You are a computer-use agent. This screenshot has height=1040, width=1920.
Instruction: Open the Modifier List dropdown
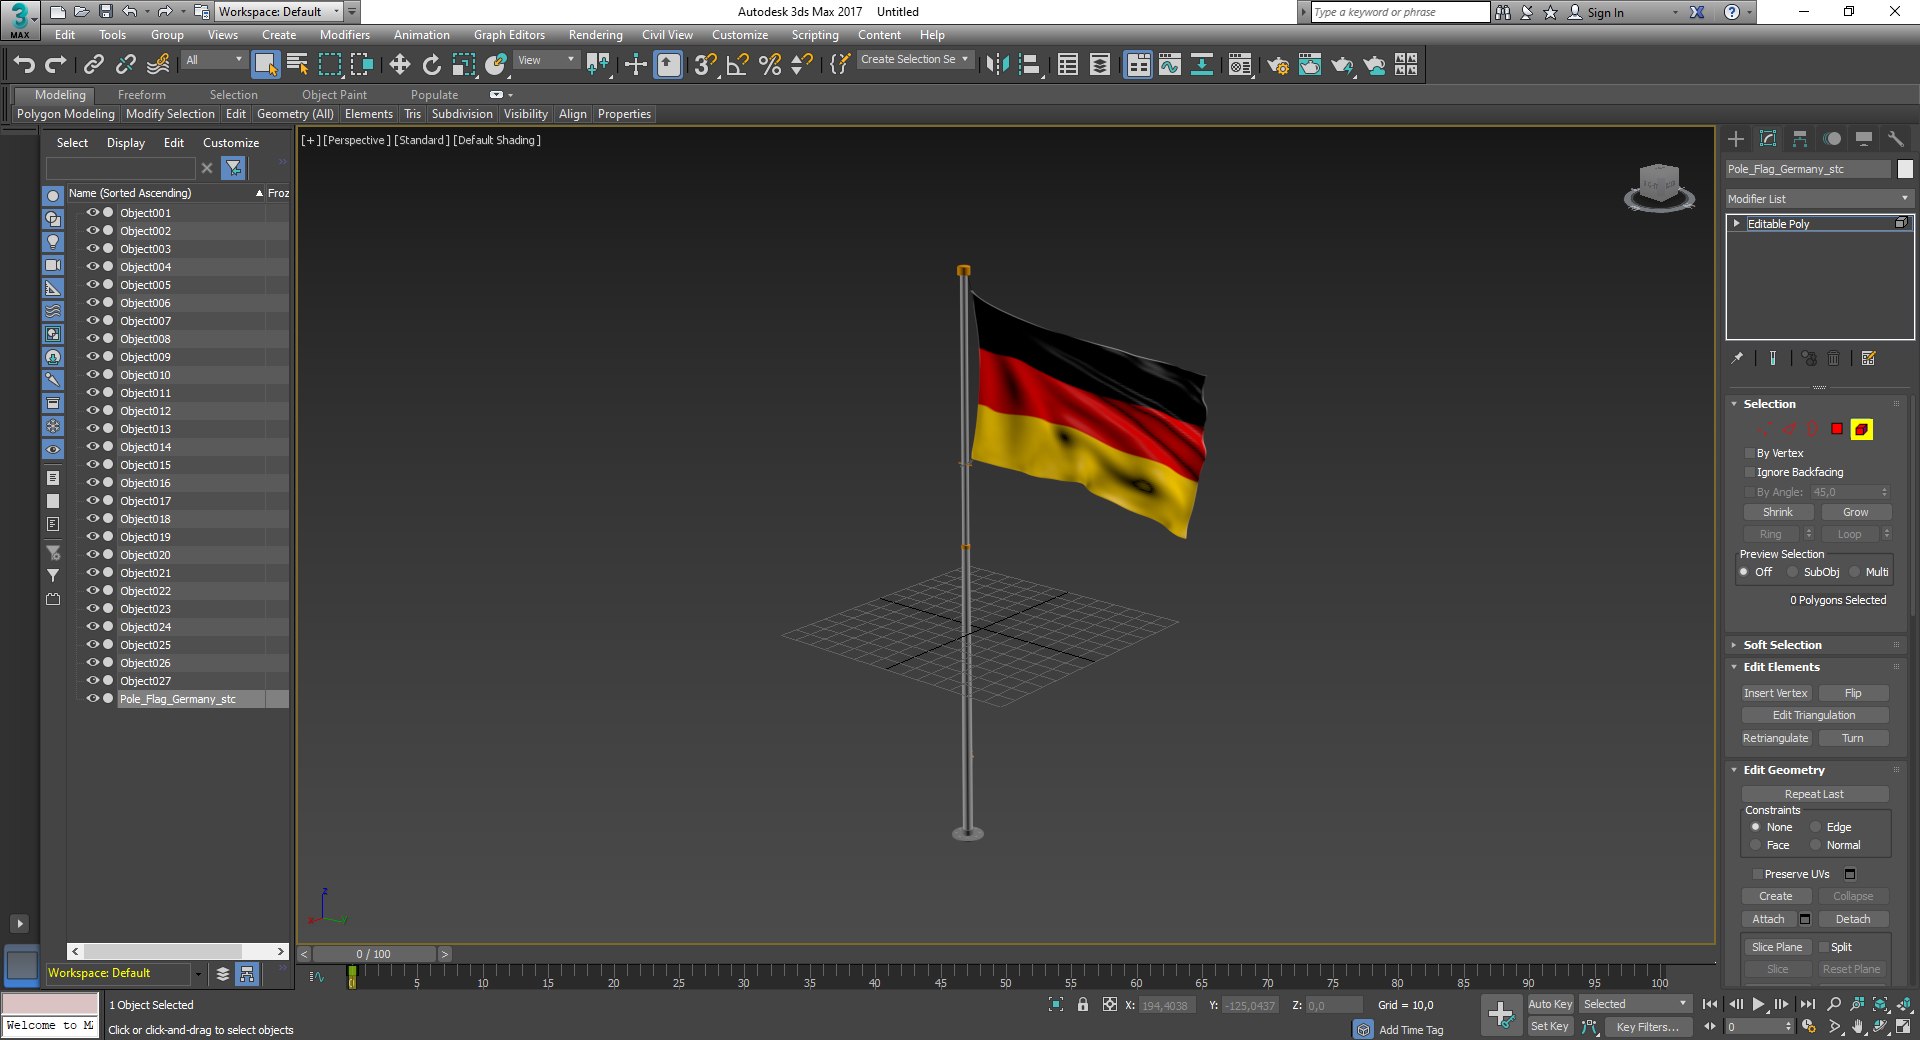pos(1819,199)
